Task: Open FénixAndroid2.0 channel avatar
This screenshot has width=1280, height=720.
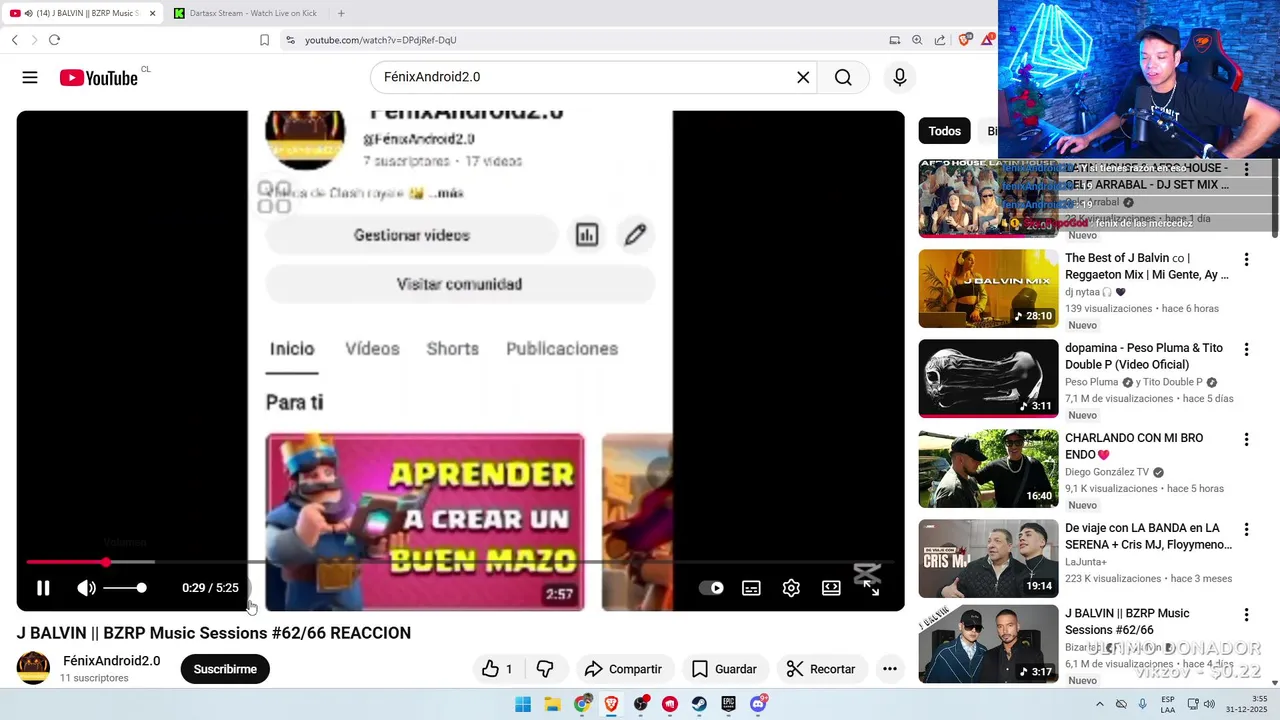Action: pos(33,668)
